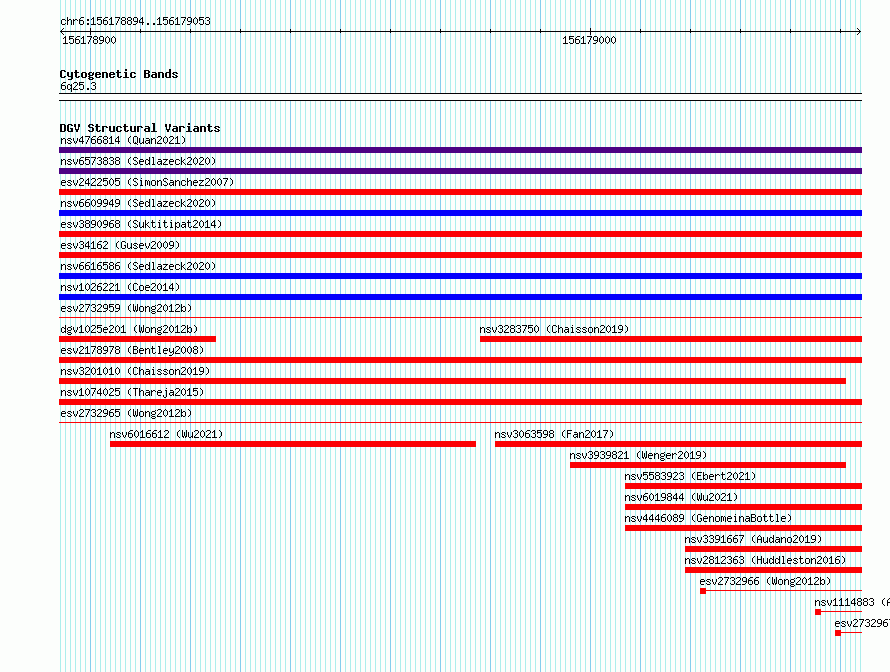Click nsv5583923 (Ebert2021) label
Viewport: 890px width, 672px height.
(x=690, y=476)
